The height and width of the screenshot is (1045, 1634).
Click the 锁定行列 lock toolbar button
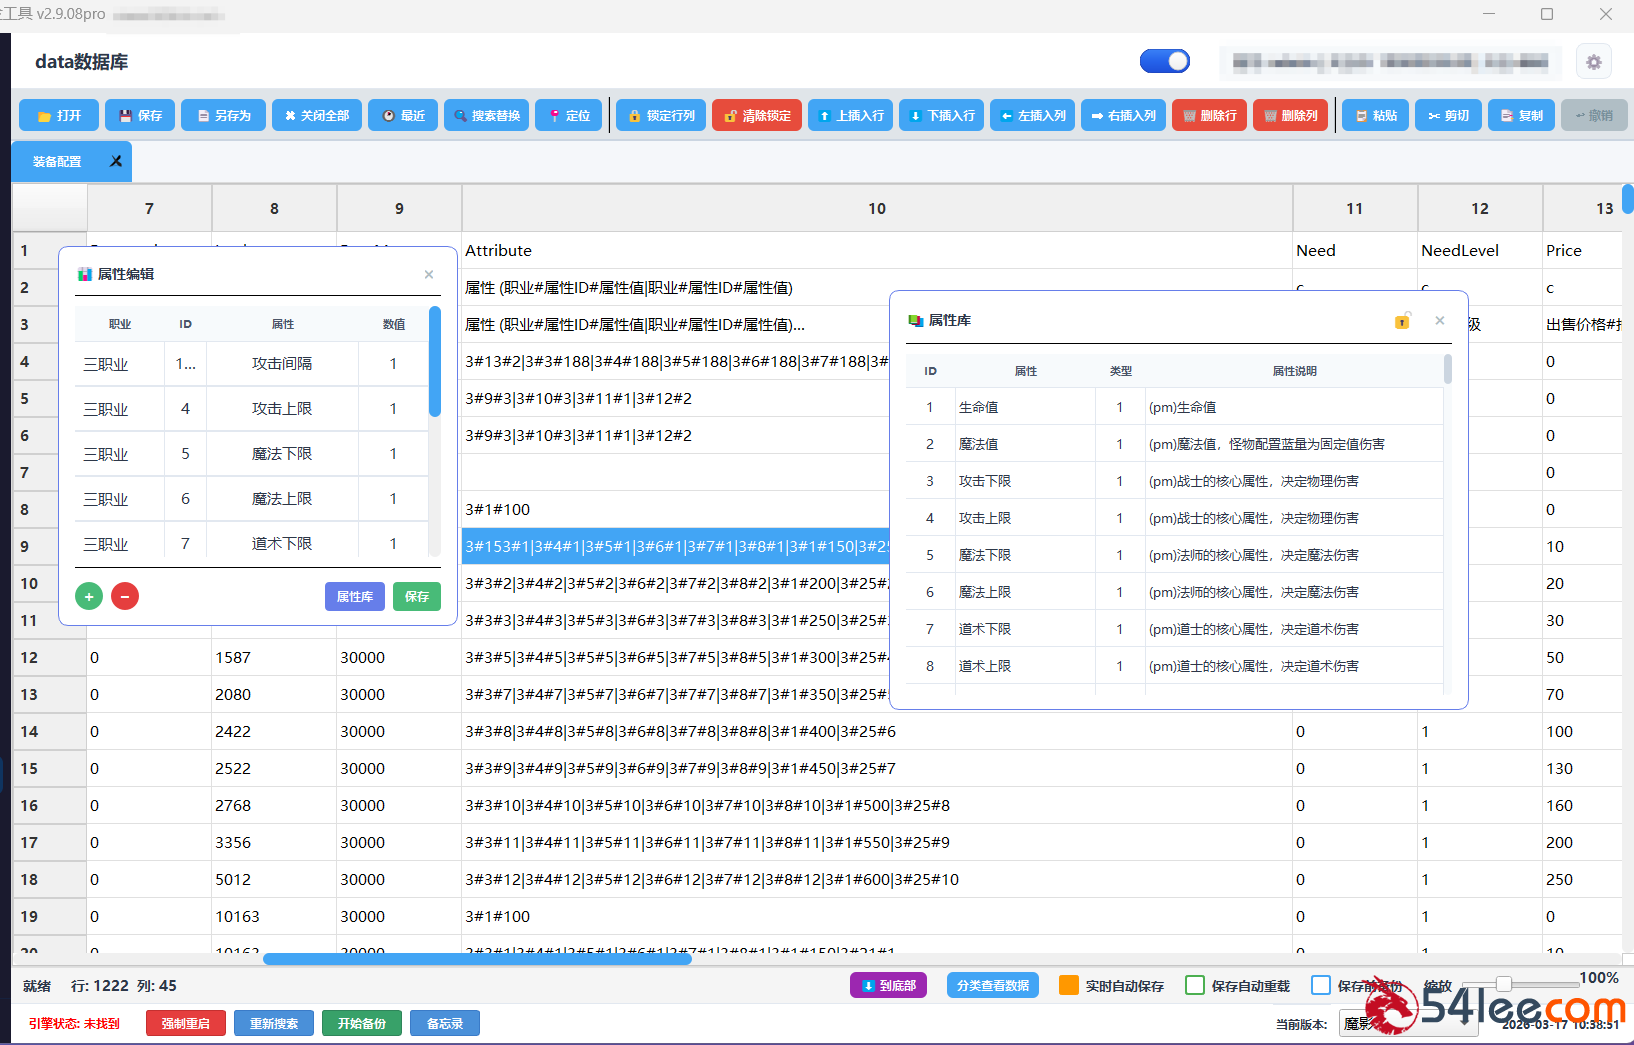coord(661,116)
